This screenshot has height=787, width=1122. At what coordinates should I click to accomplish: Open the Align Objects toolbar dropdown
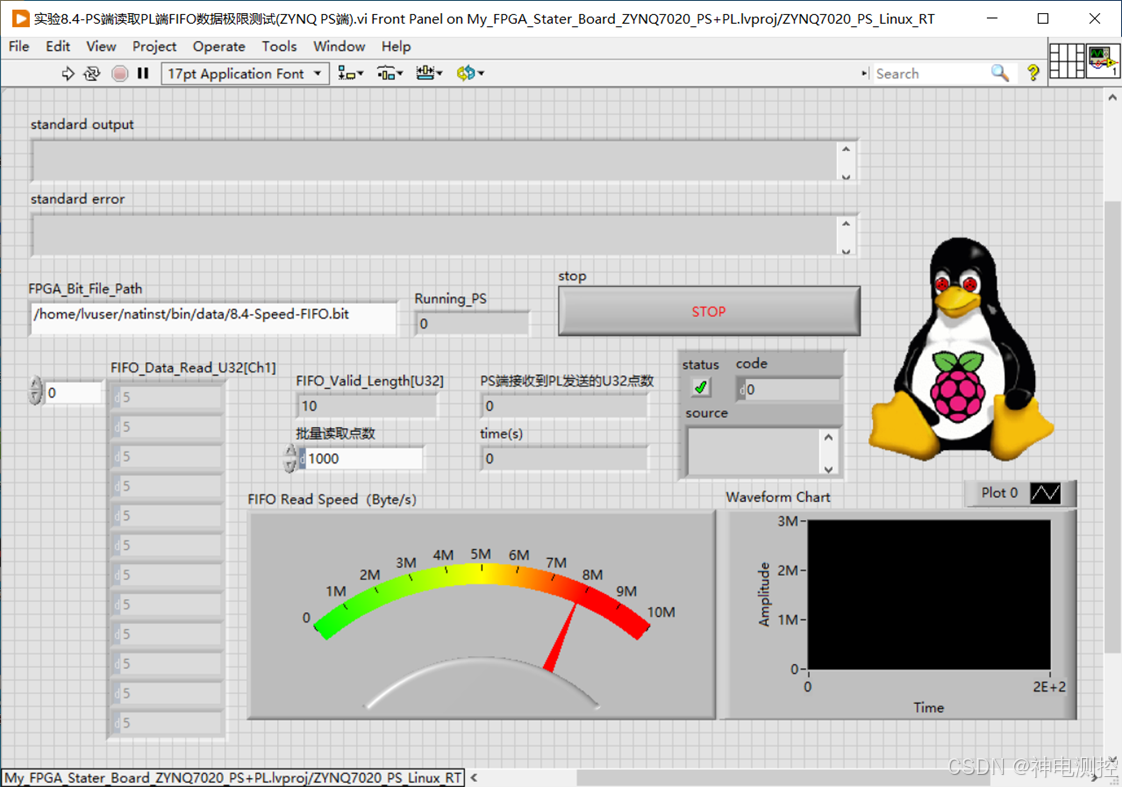[350, 73]
